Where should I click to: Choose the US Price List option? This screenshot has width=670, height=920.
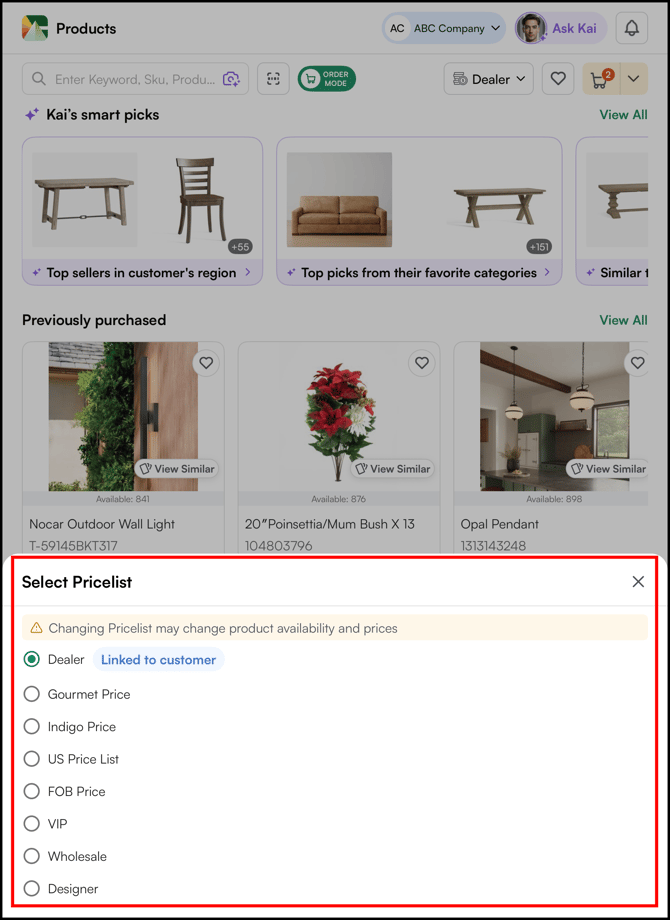pyautogui.click(x=32, y=759)
